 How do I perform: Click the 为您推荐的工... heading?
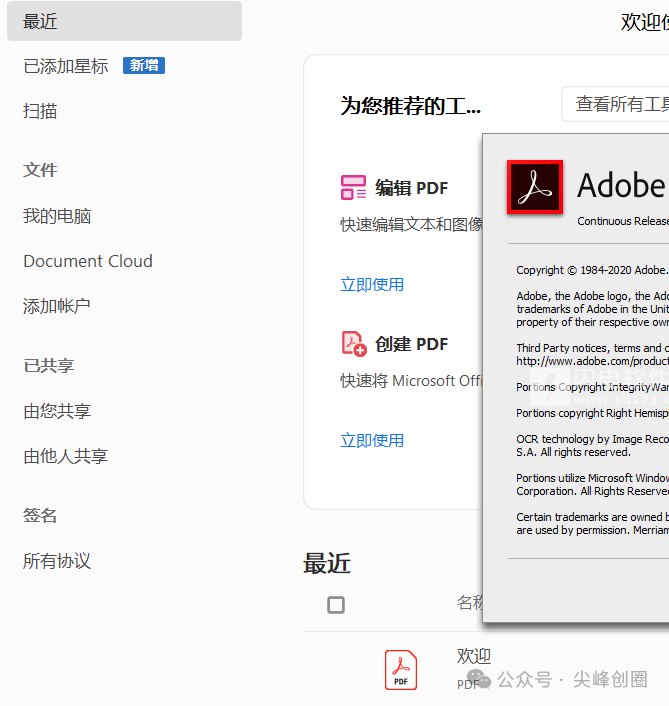(x=411, y=106)
